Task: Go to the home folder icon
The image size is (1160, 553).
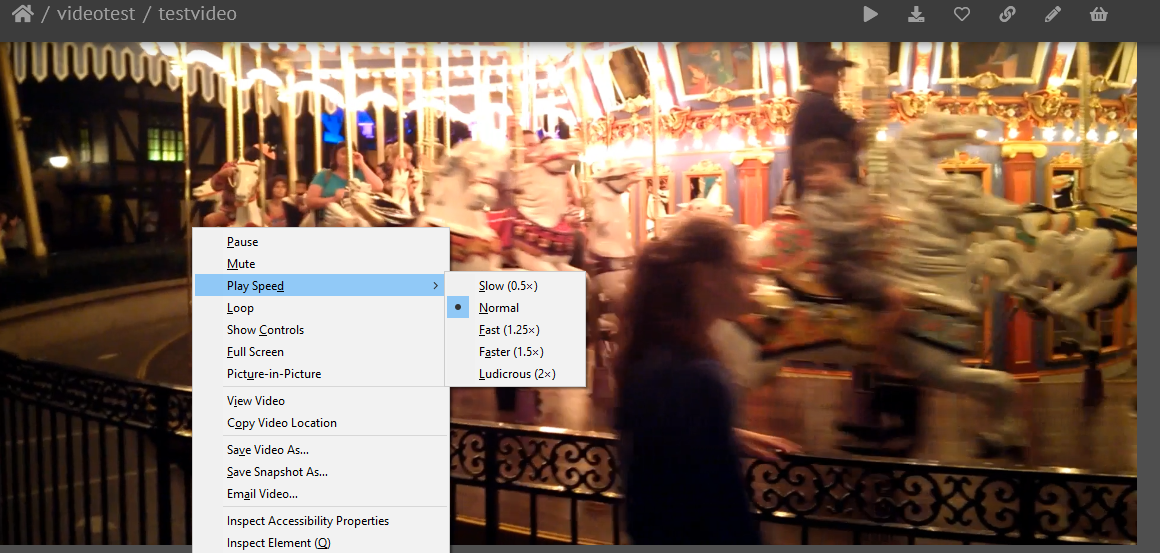Action: (x=23, y=14)
